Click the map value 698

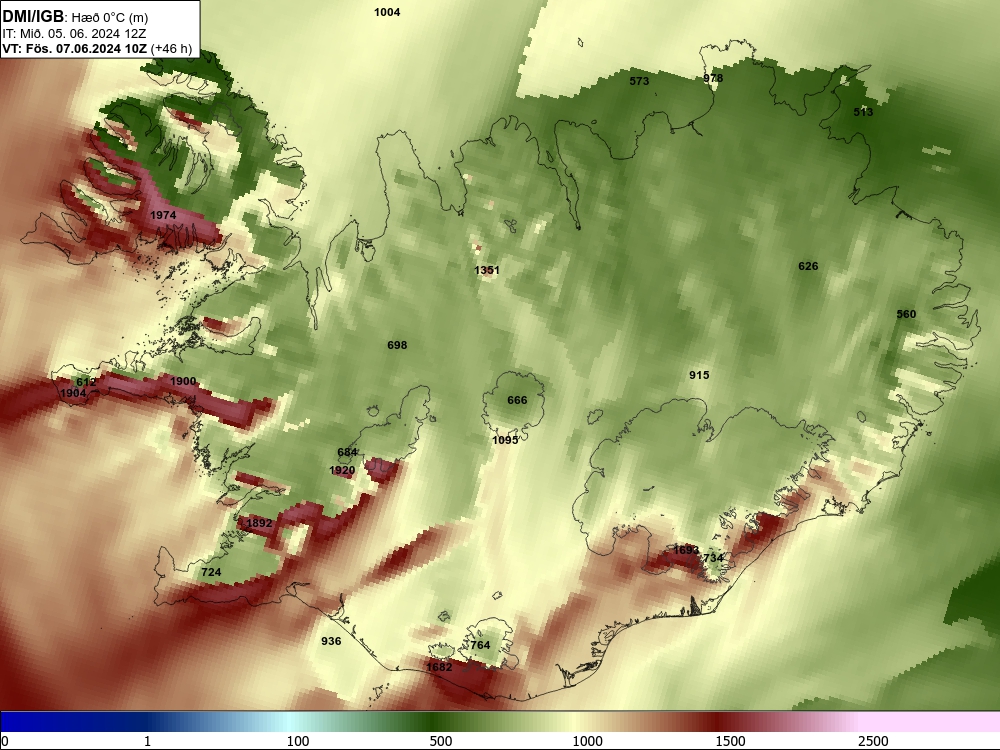[397, 345]
